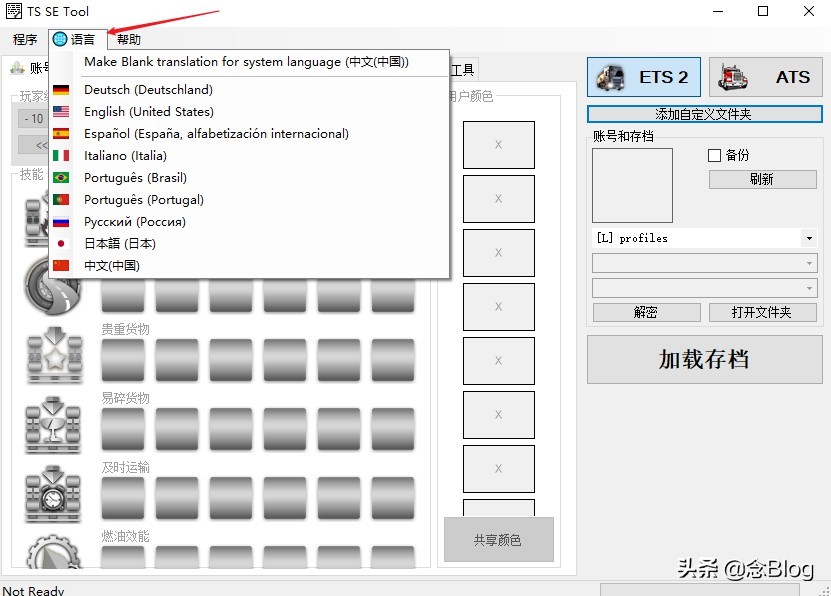The height and width of the screenshot is (596, 831).
Task: Open the third empty dropdown list
Action: (704, 285)
